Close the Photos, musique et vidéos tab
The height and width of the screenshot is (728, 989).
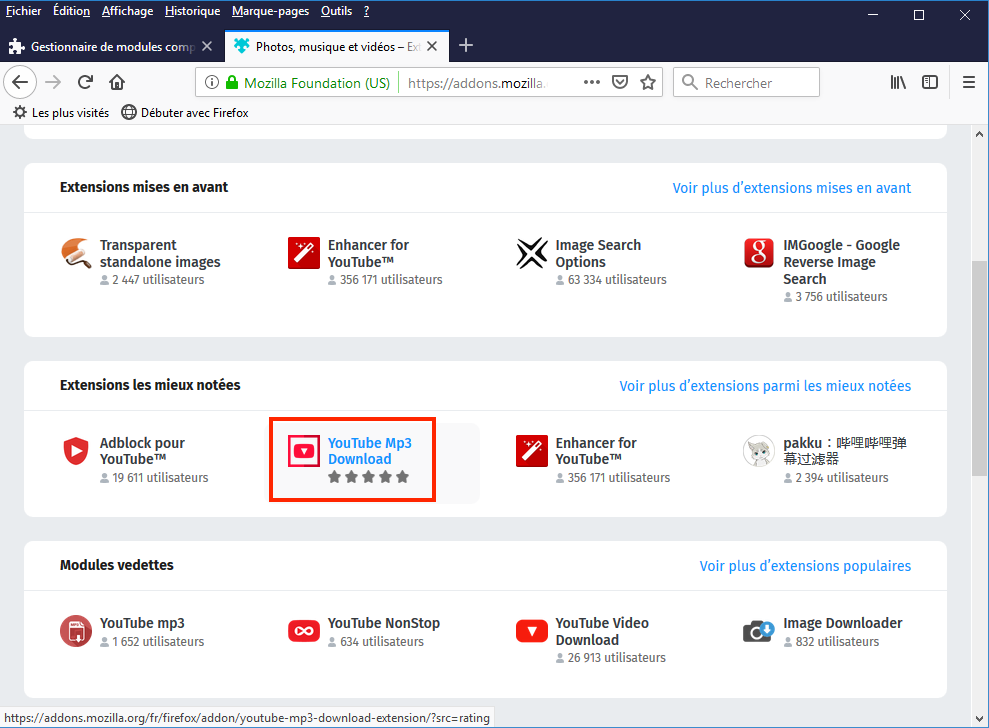[x=432, y=46]
